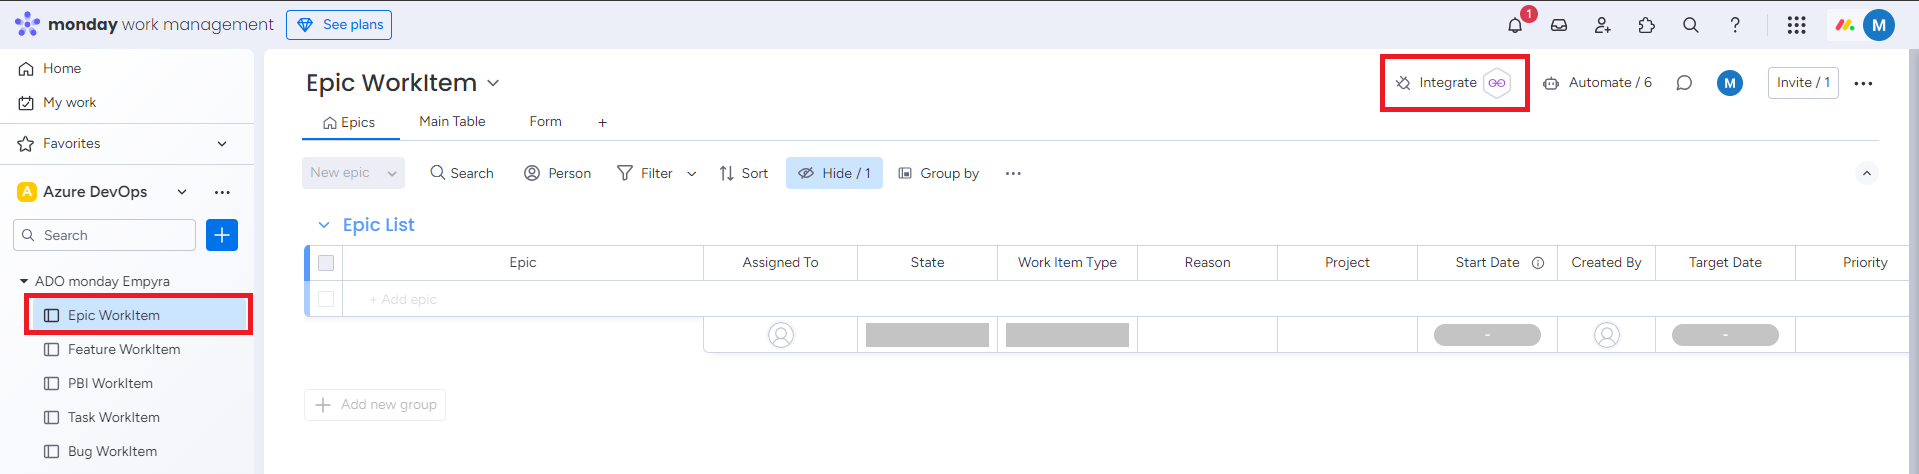
Task: Open the board discussion speech bubble icon
Action: click(1684, 83)
